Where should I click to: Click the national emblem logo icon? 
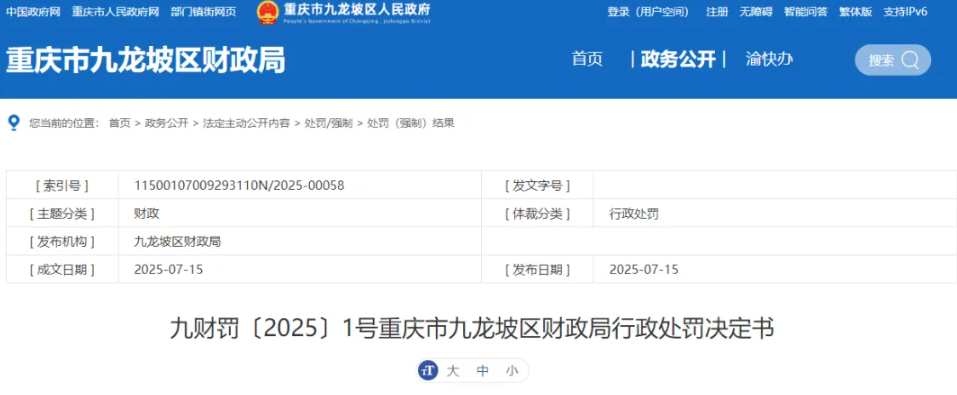coord(267,12)
